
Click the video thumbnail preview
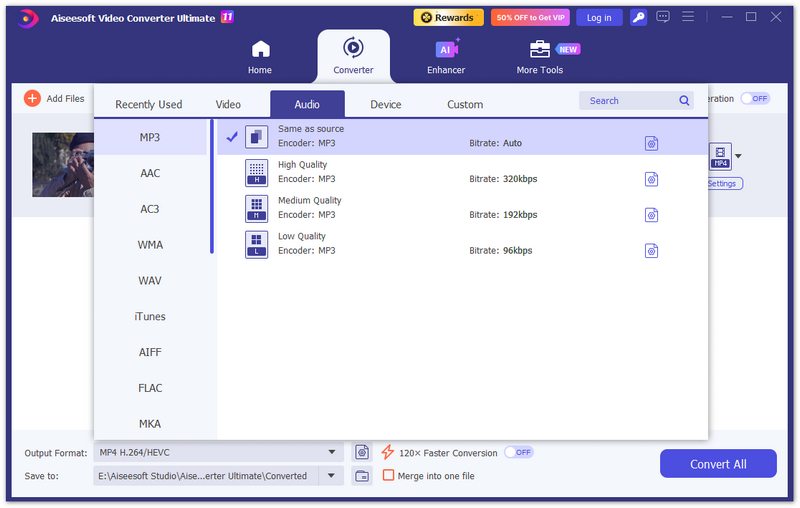click(x=63, y=165)
